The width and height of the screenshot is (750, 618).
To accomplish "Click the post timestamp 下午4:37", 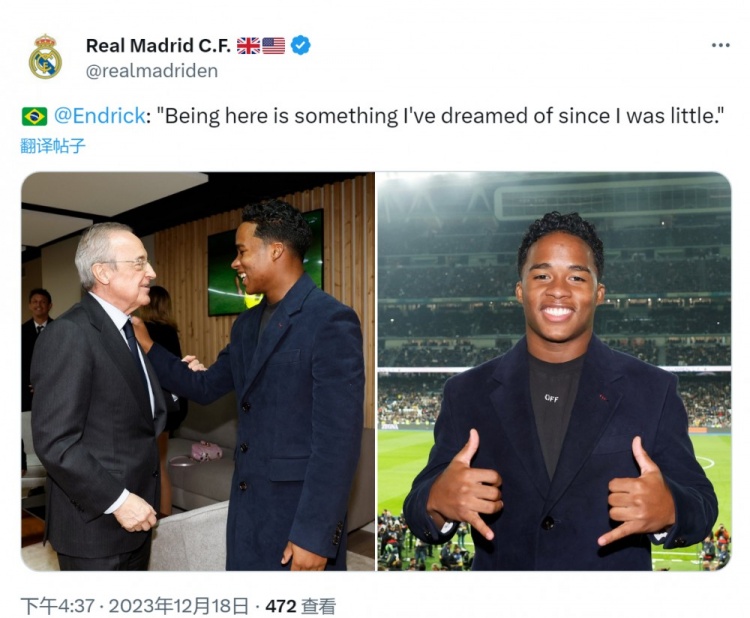I will coord(57,606).
